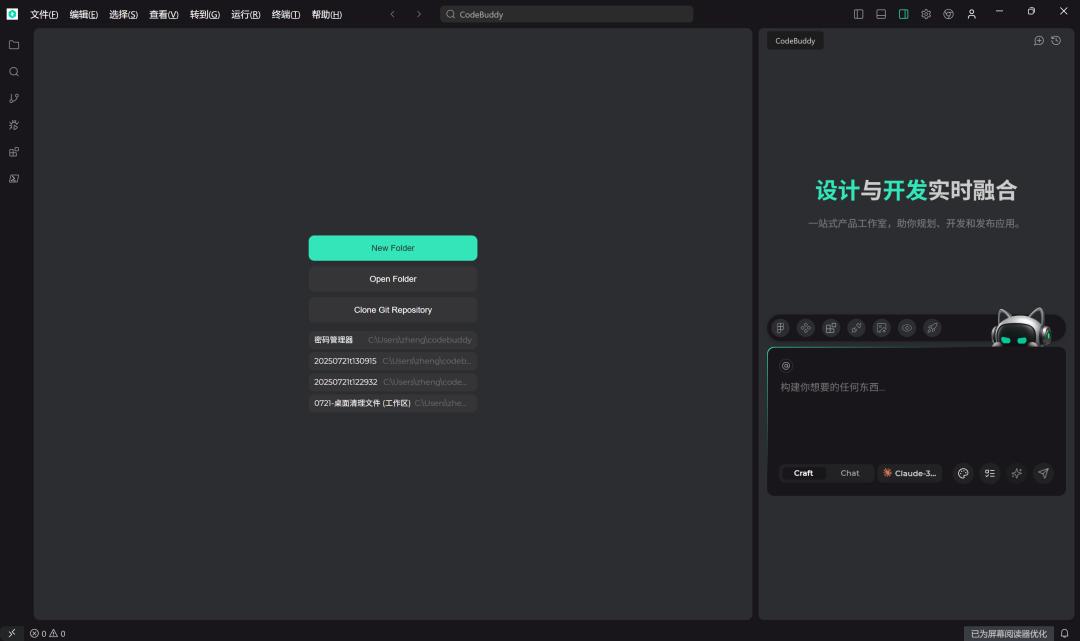This screenshot has width=1080, height=641.
Task: Click the remote window icon in status bar
Action: coord(12,633)
